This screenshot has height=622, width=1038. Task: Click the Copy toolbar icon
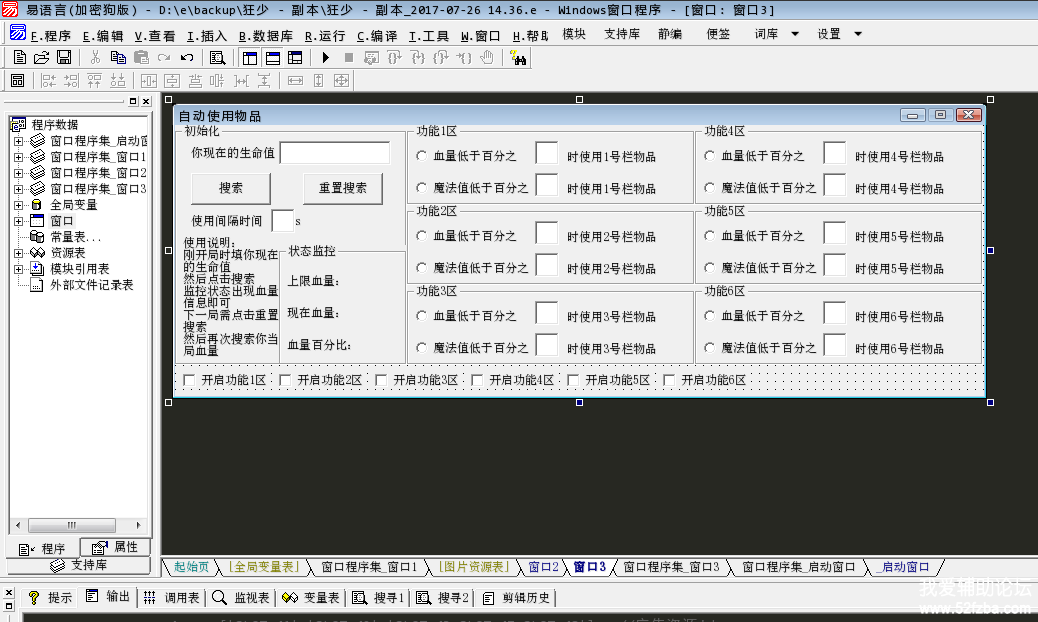pyautogui.click(x=118, y=58)
